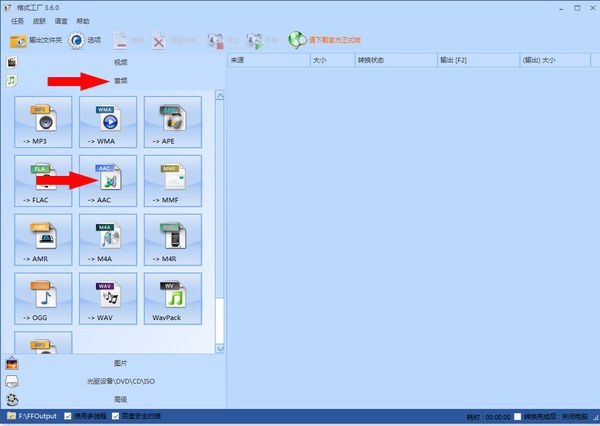The height and width of the screenshot is (426, 600).
Task: Open the AAC conversion tool
Action: [x=106, y=181]
